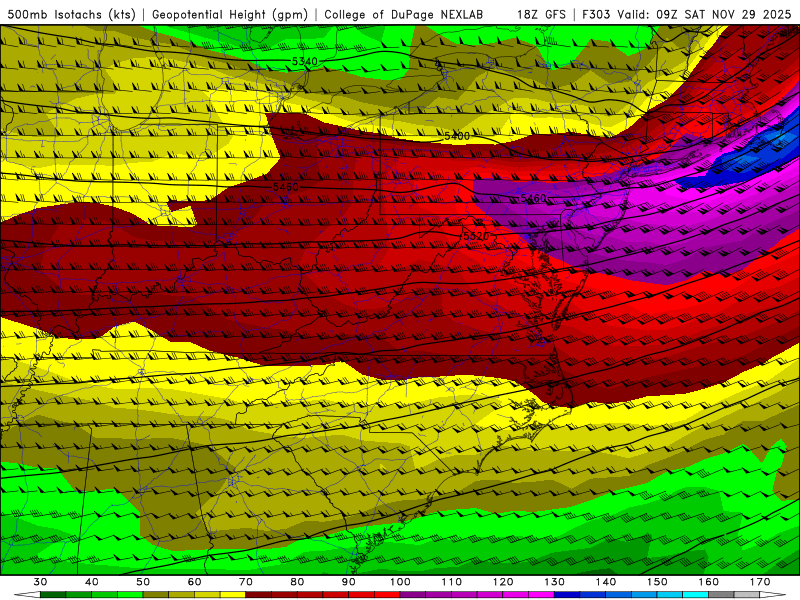Click the colorbar label 100
This screenshot has height=600, width=800.
pyautogui.click(x=401, y=582)
